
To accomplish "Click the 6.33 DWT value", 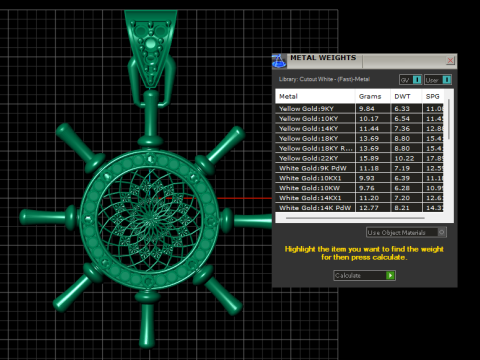I will click(x=402, y=109).
